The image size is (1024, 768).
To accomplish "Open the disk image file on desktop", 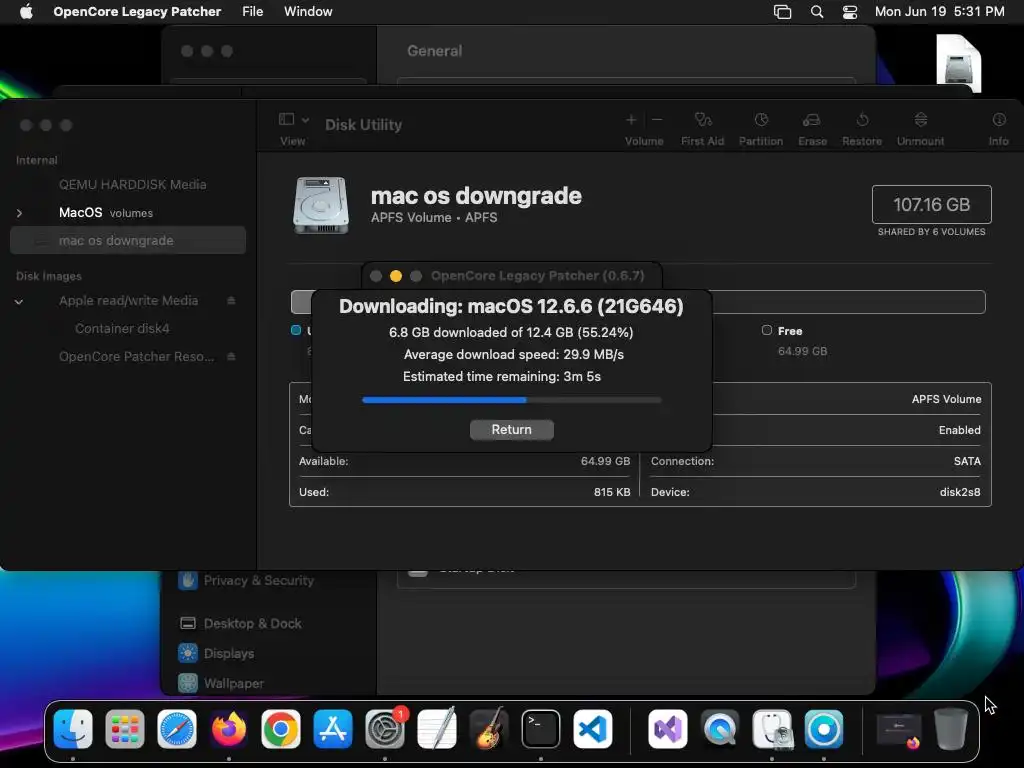I will tap(959, 63).
